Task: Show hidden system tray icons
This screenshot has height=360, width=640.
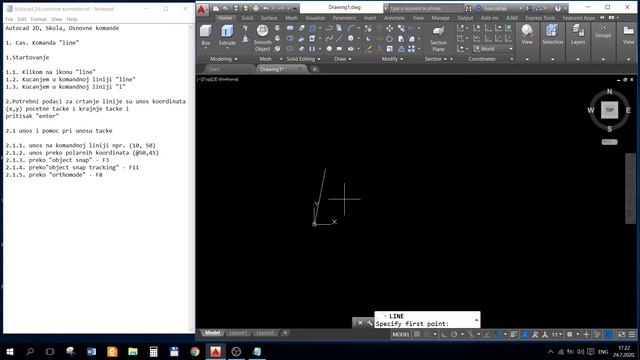Action: (x=550, y=351)
